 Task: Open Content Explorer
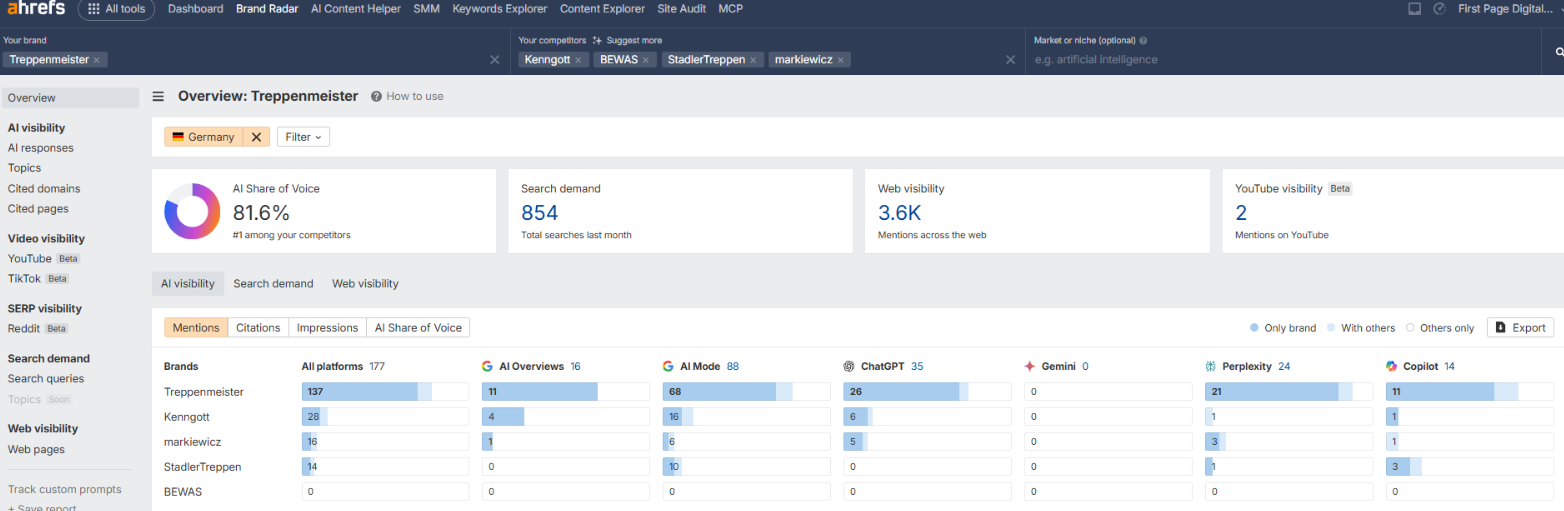(602, 9)
